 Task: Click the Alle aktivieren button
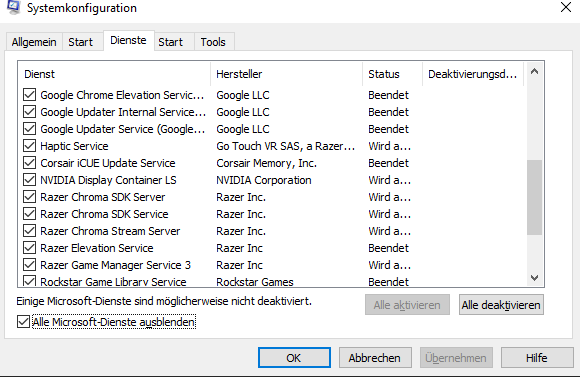(407, 305)
